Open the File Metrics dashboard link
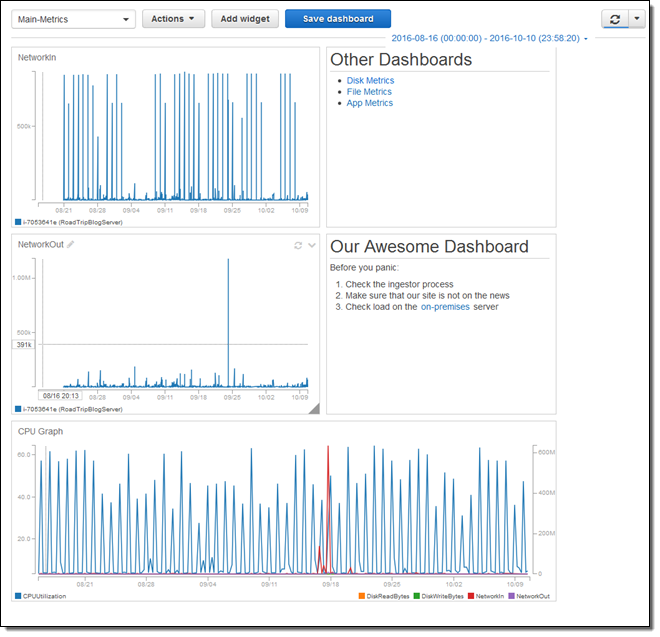The image size is (660, 637). click(369, 92)
